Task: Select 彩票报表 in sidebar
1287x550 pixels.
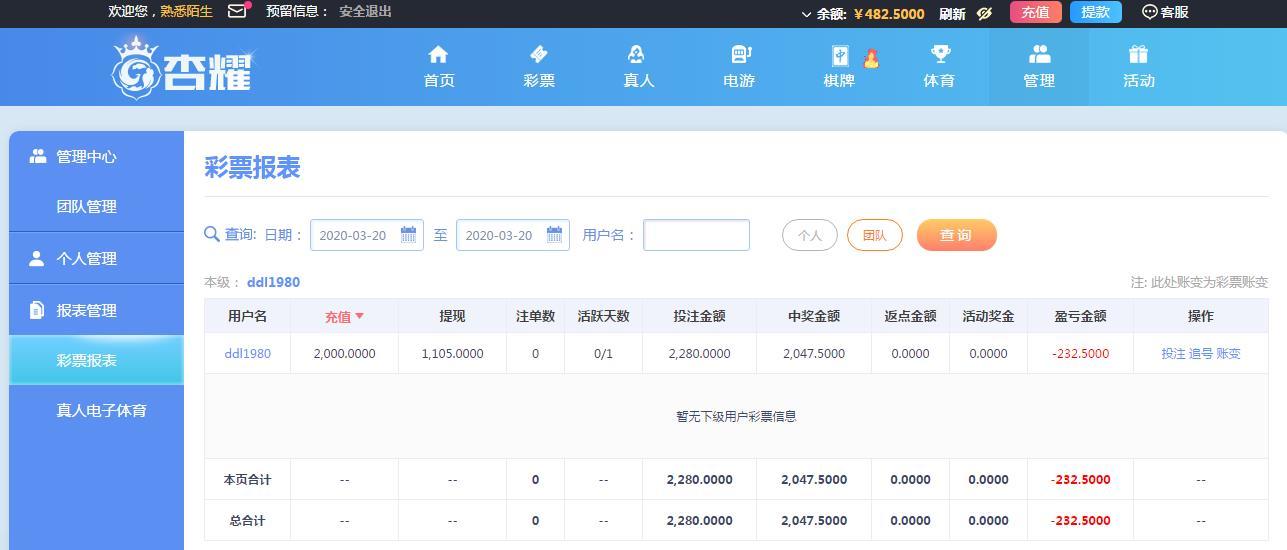Action: [97, 360]
